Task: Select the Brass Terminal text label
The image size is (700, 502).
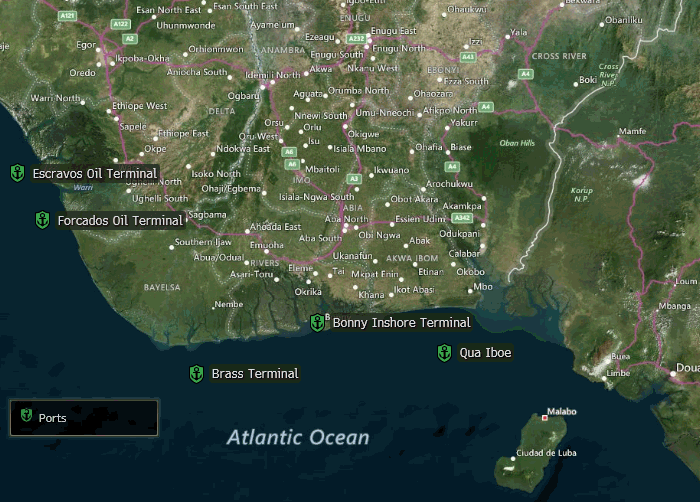Action: tap(255, 374)
